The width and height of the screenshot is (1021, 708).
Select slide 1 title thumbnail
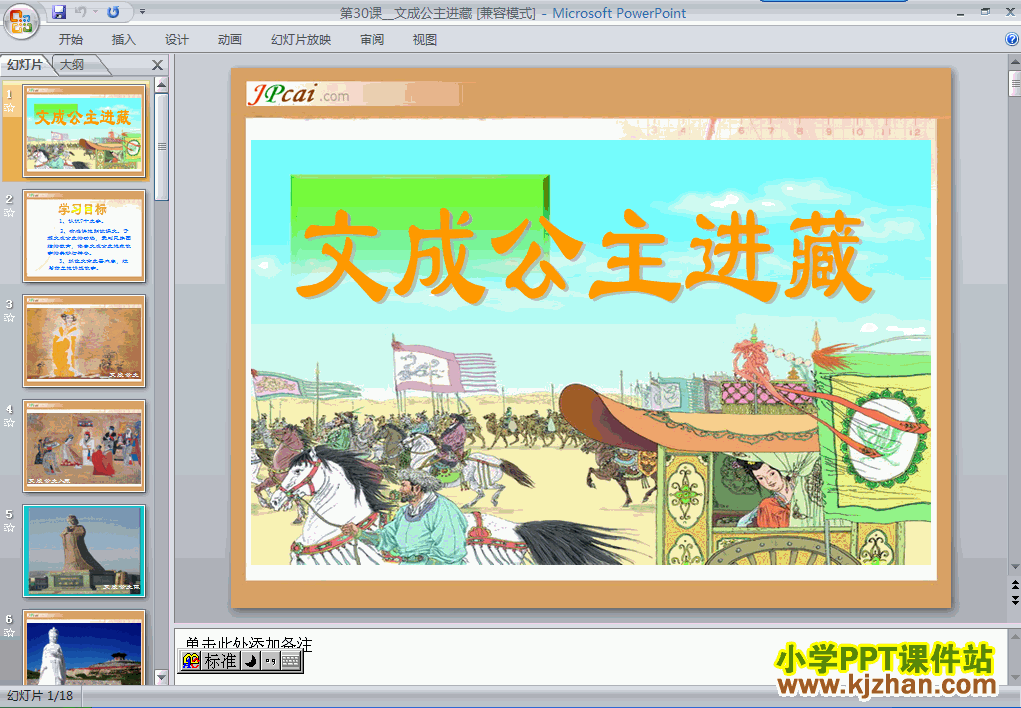tap(84, 131)
